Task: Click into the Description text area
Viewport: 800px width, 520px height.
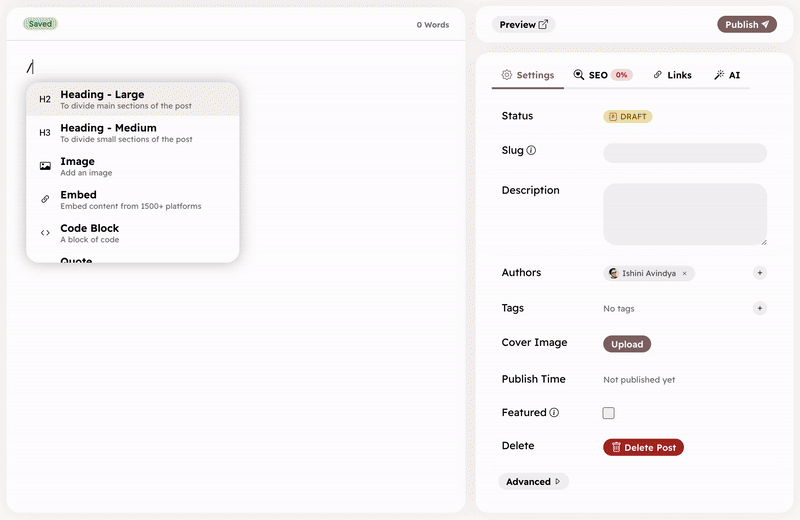Action: pos(684,213)
